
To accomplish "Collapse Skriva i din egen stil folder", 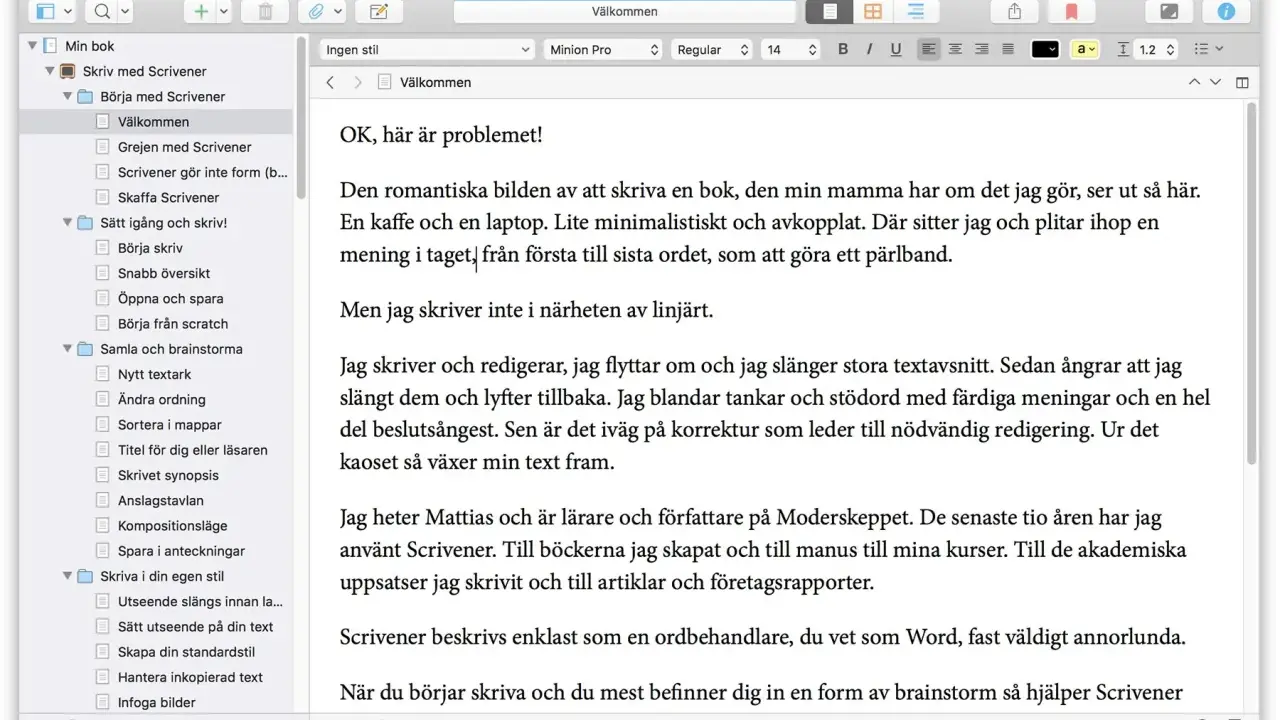I will 67,576.
